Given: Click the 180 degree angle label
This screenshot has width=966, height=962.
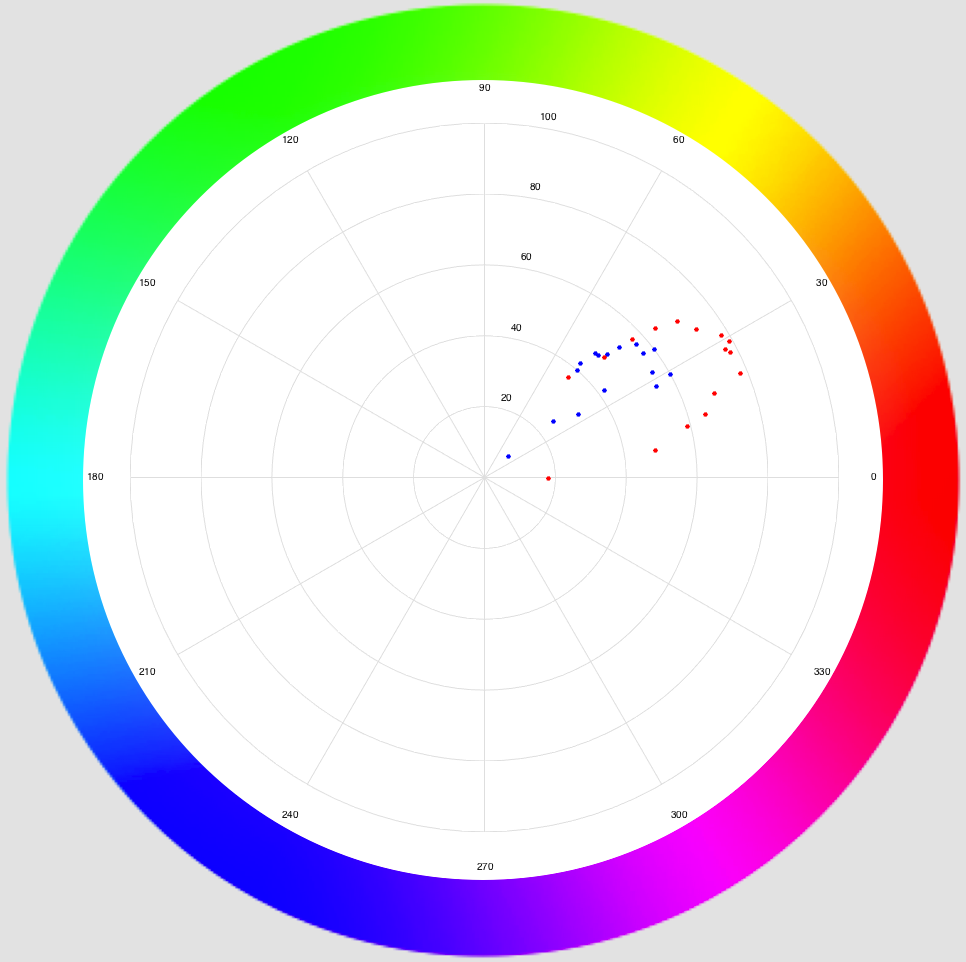Looking at the screenshot, I should (95, 477).
